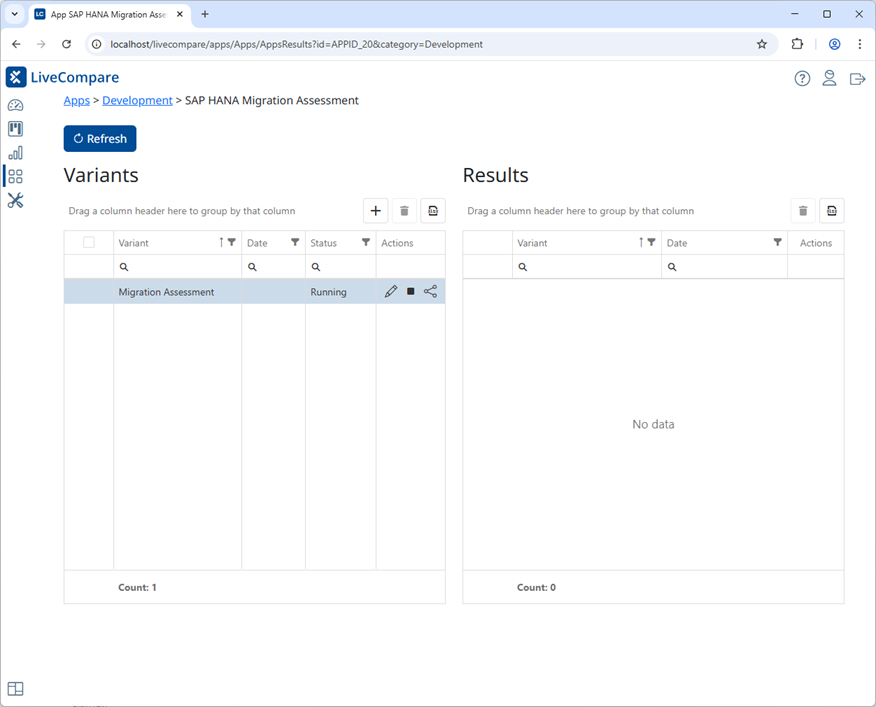The height and width of the screenshot is (707, 876).
Task: Toggle the layout panel icon at bottom left
Action: click(x=15, y=689)
